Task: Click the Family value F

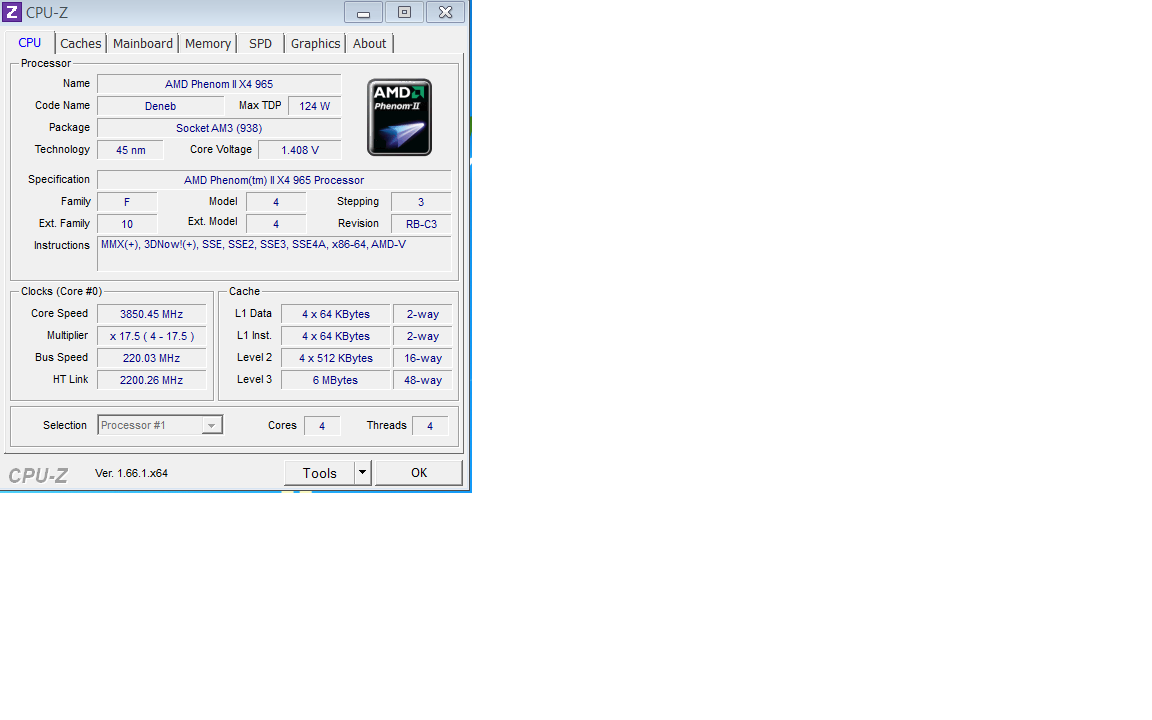Action: click(127, 202)
